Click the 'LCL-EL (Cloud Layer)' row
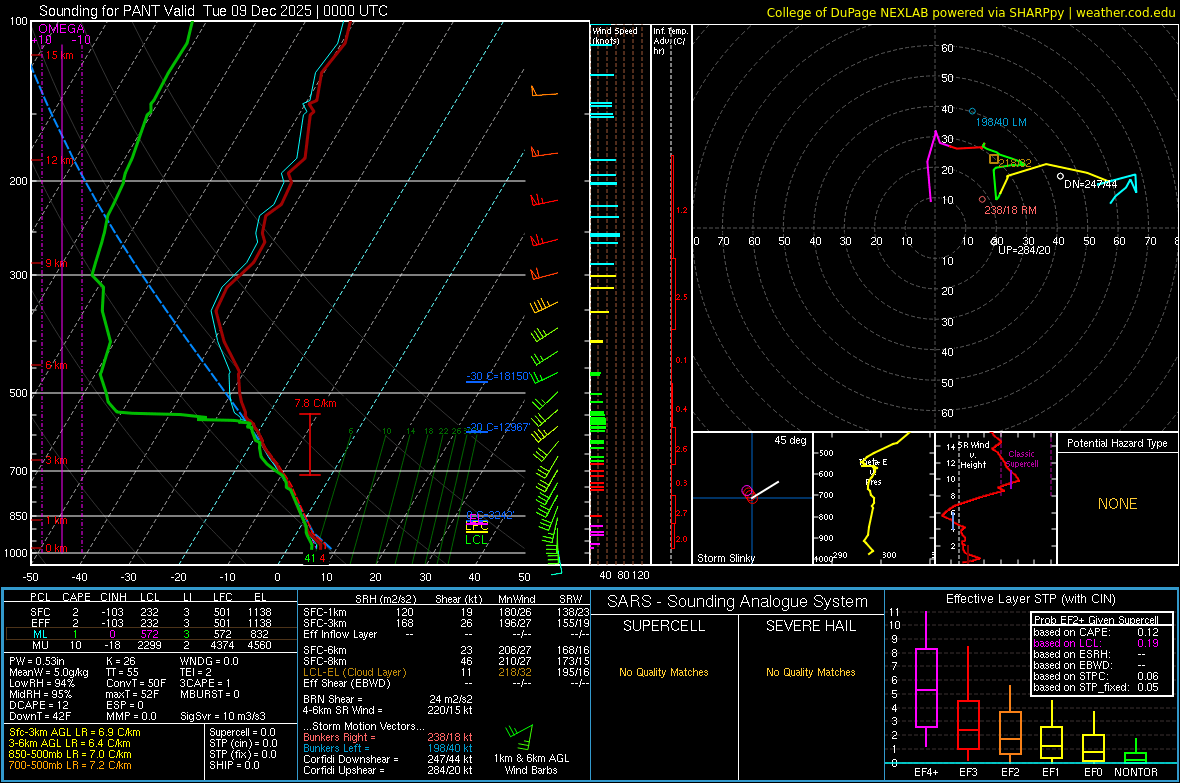 pos(446,672)
